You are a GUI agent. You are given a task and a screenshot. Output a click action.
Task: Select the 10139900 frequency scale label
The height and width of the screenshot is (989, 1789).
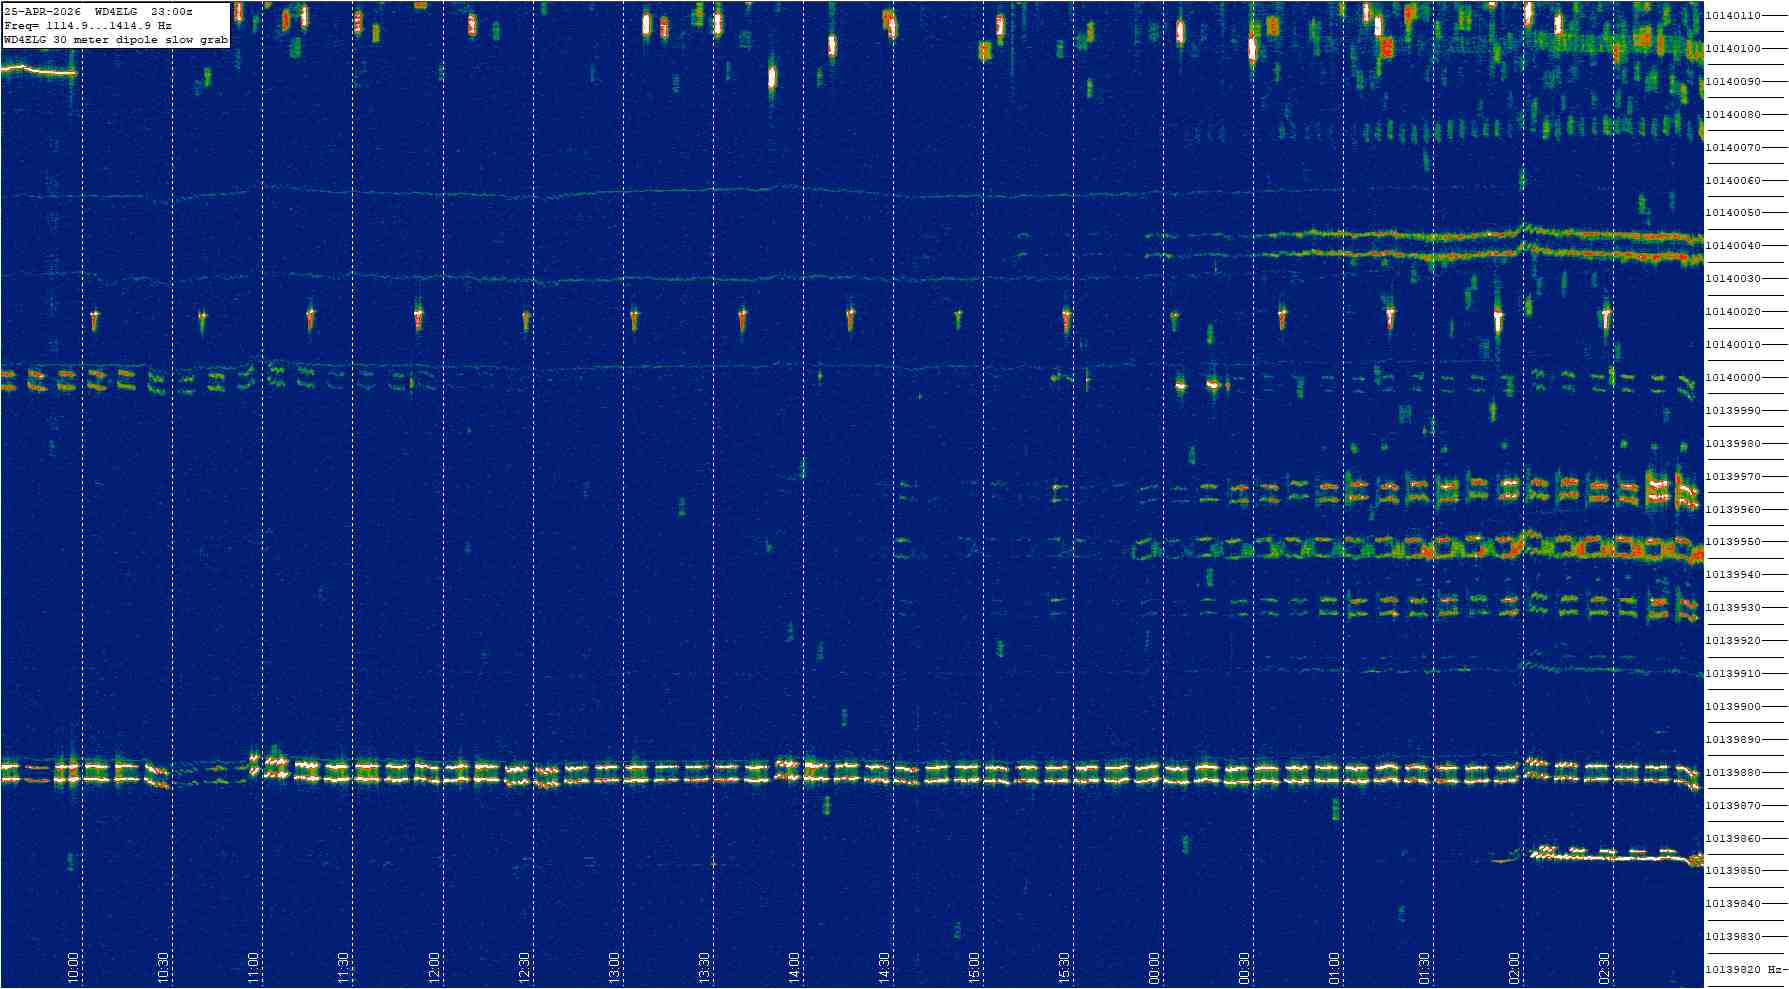click(1733, 707)
